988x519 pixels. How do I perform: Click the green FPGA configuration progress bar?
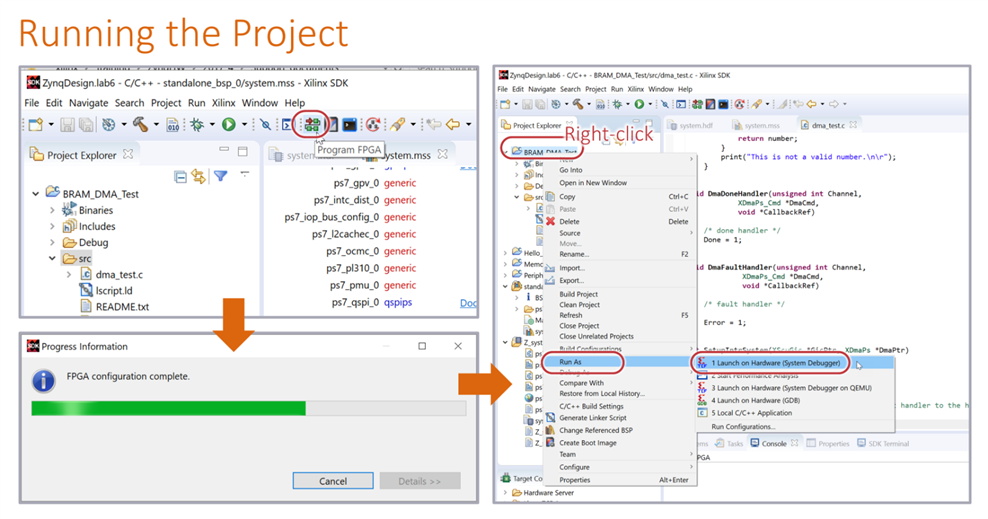click(x=168, y=409)
